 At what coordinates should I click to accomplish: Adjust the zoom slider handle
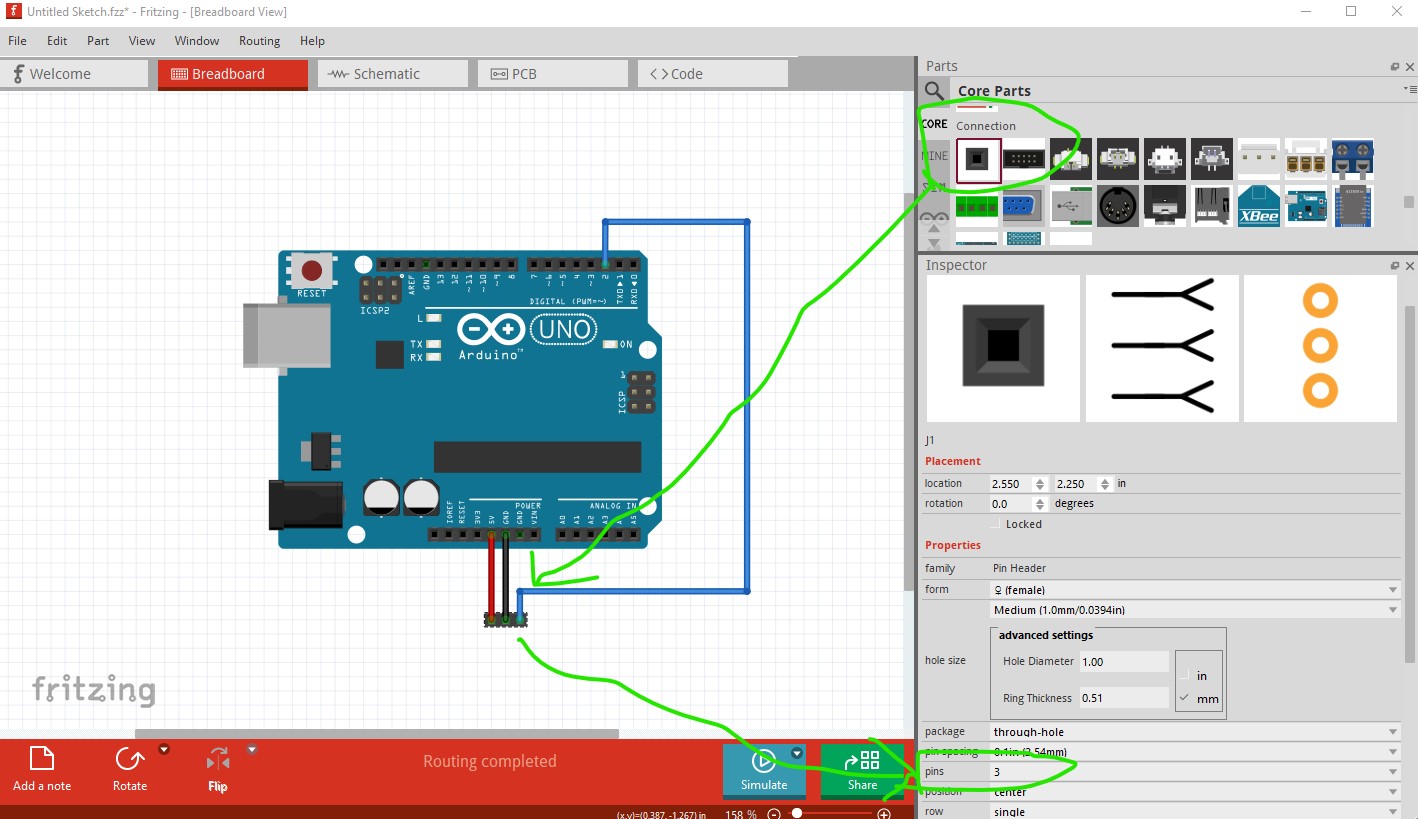[797, 814]
